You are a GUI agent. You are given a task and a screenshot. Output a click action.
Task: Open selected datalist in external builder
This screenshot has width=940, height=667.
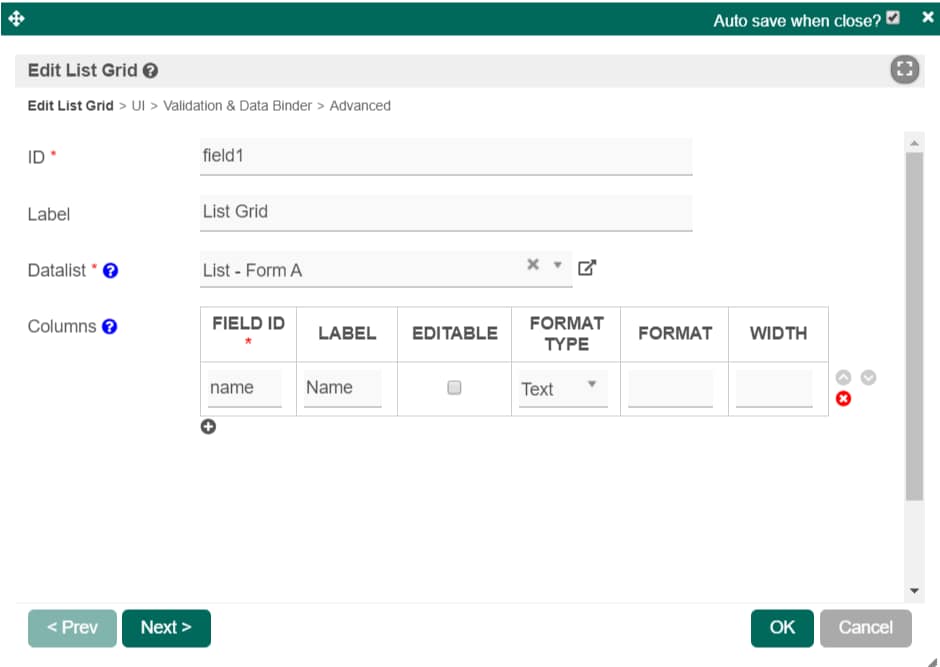pos(587,267)
